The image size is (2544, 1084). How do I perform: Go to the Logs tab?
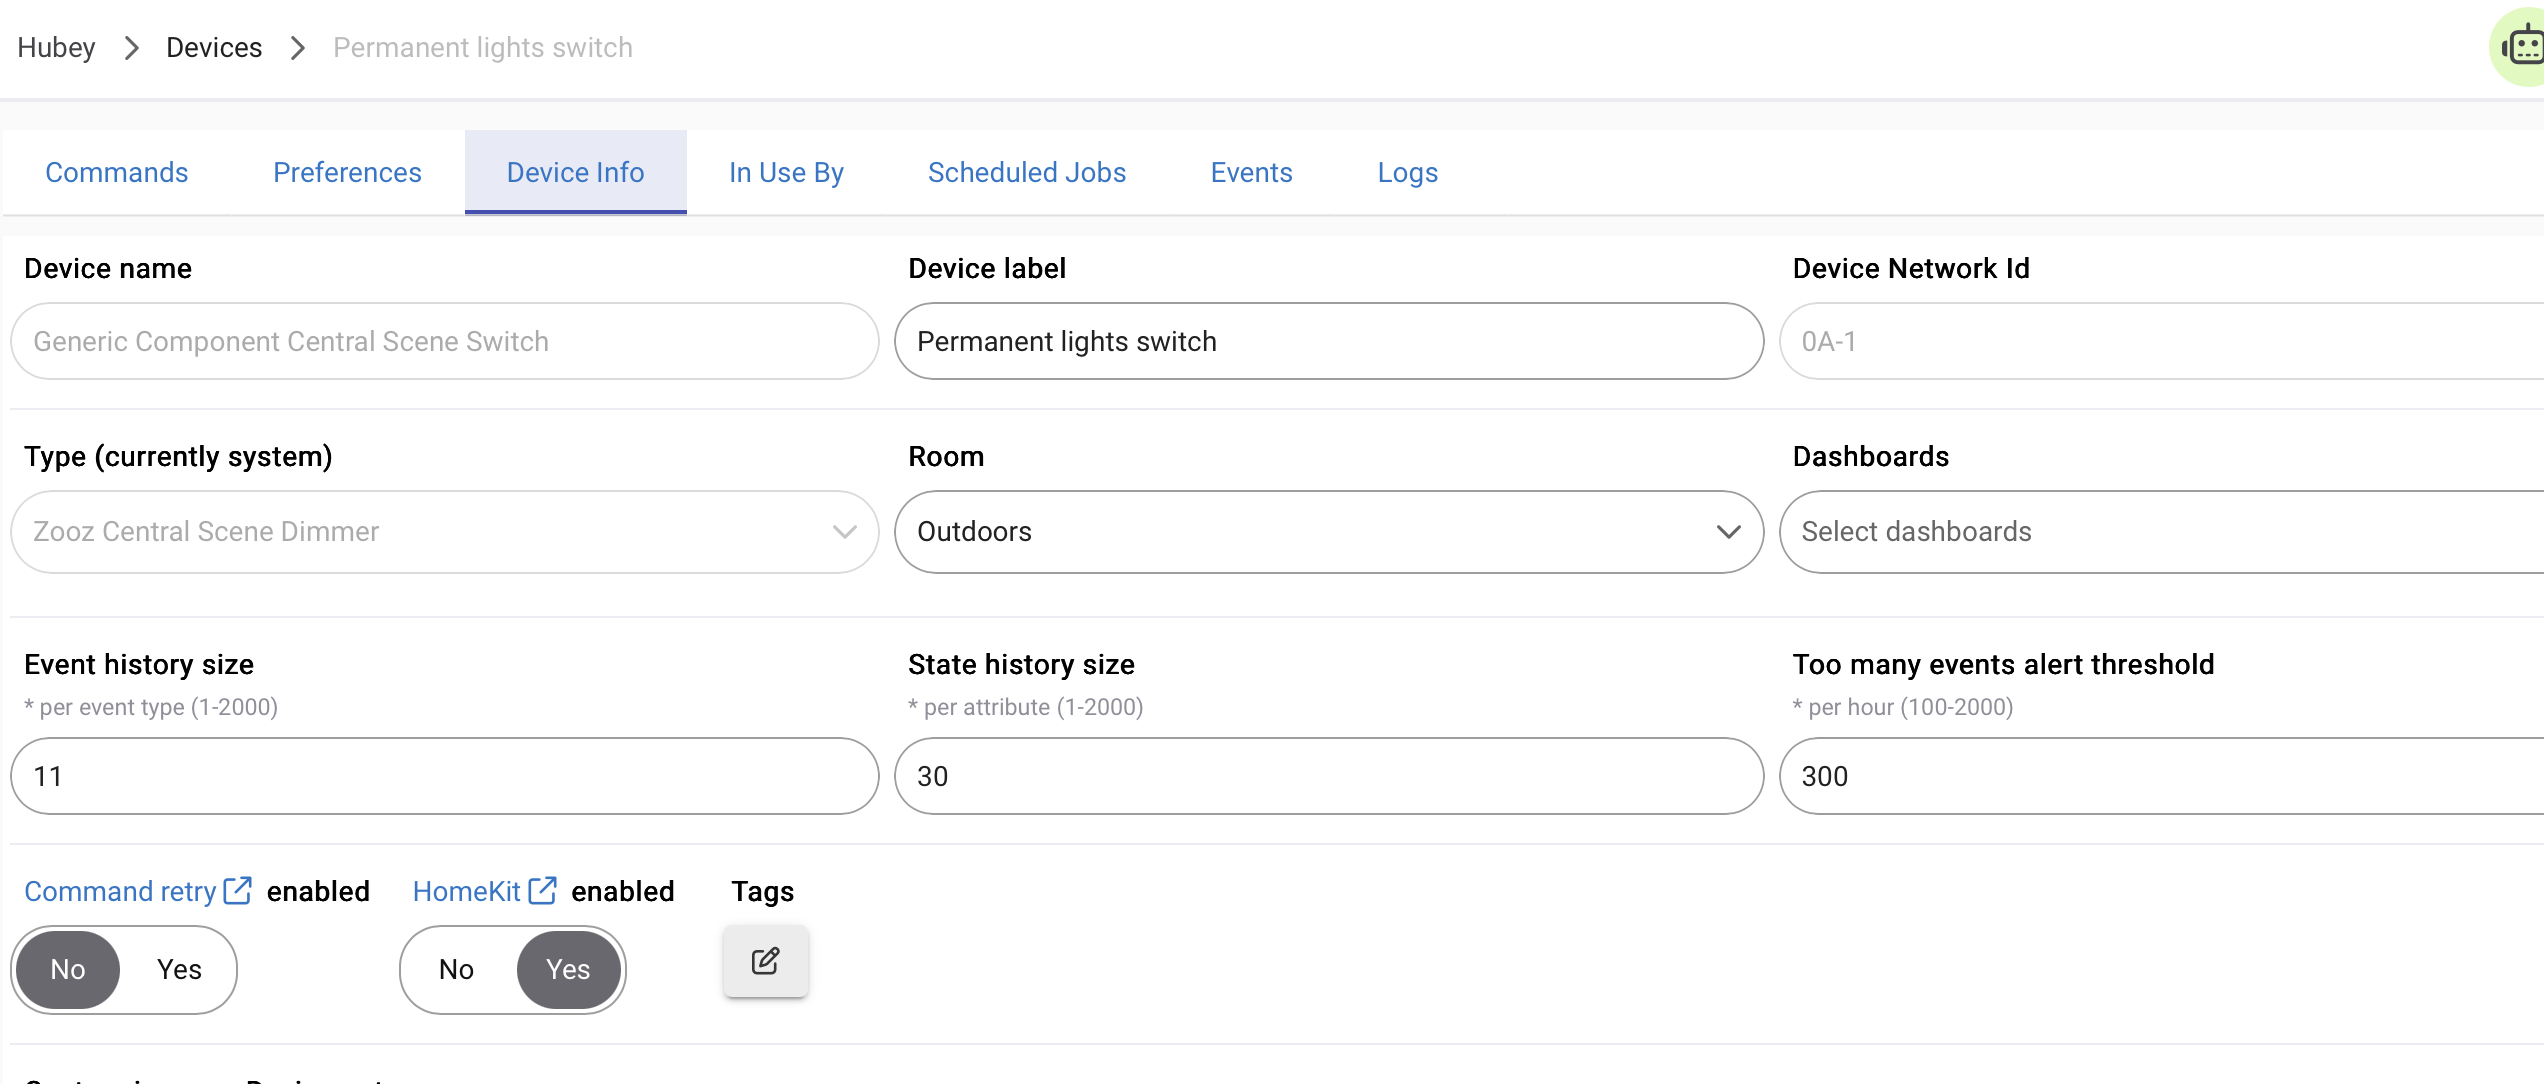[1407, 173]
